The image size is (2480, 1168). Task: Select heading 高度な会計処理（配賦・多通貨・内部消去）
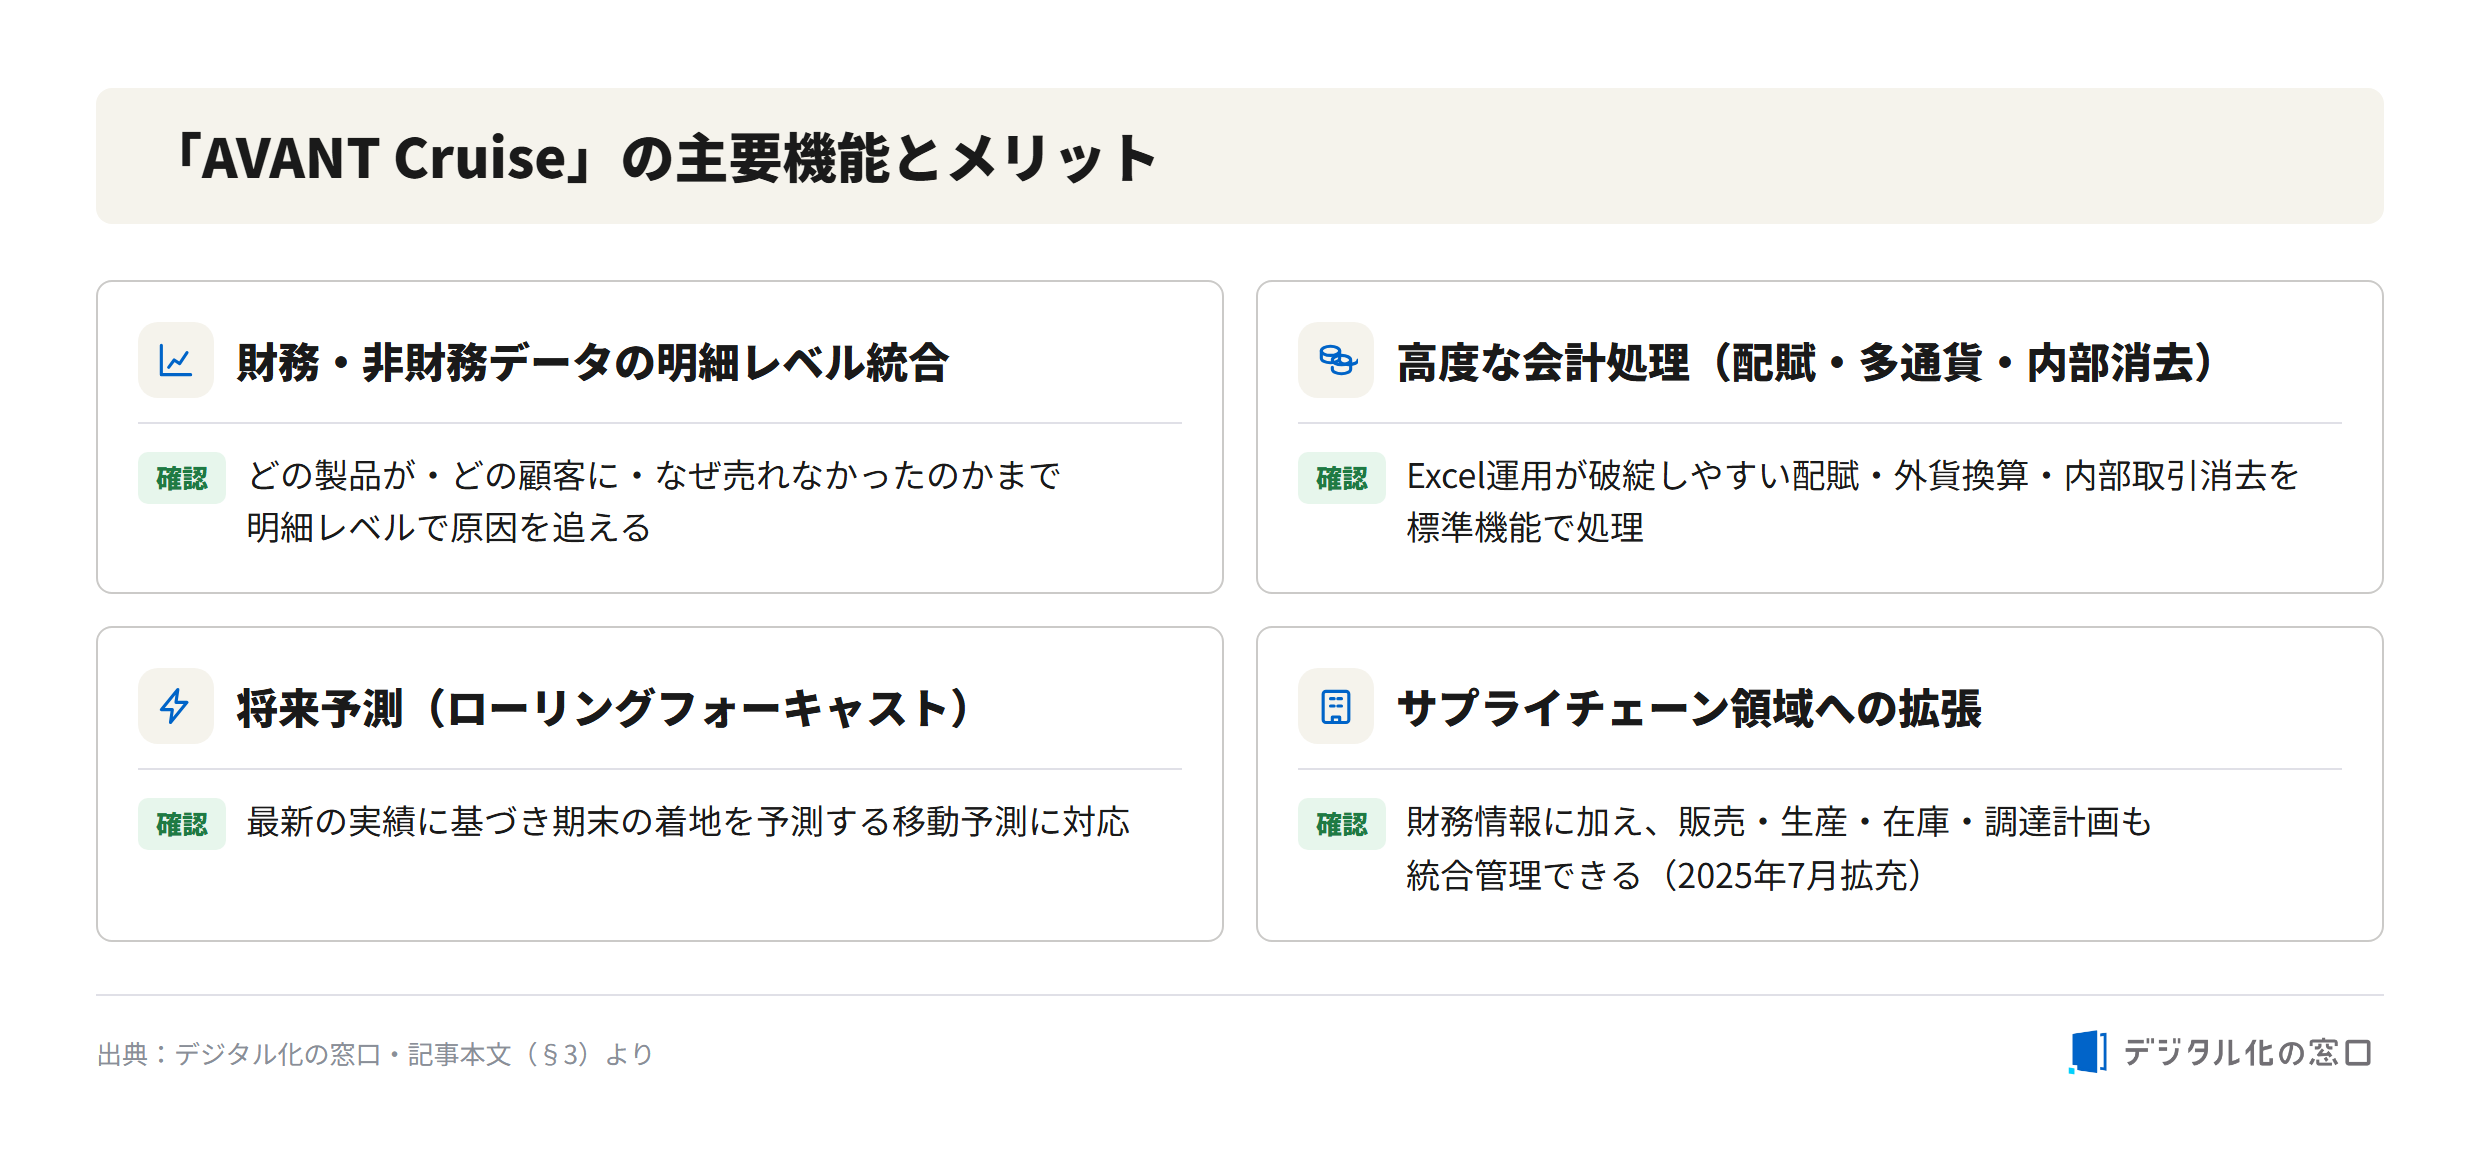1805,362
